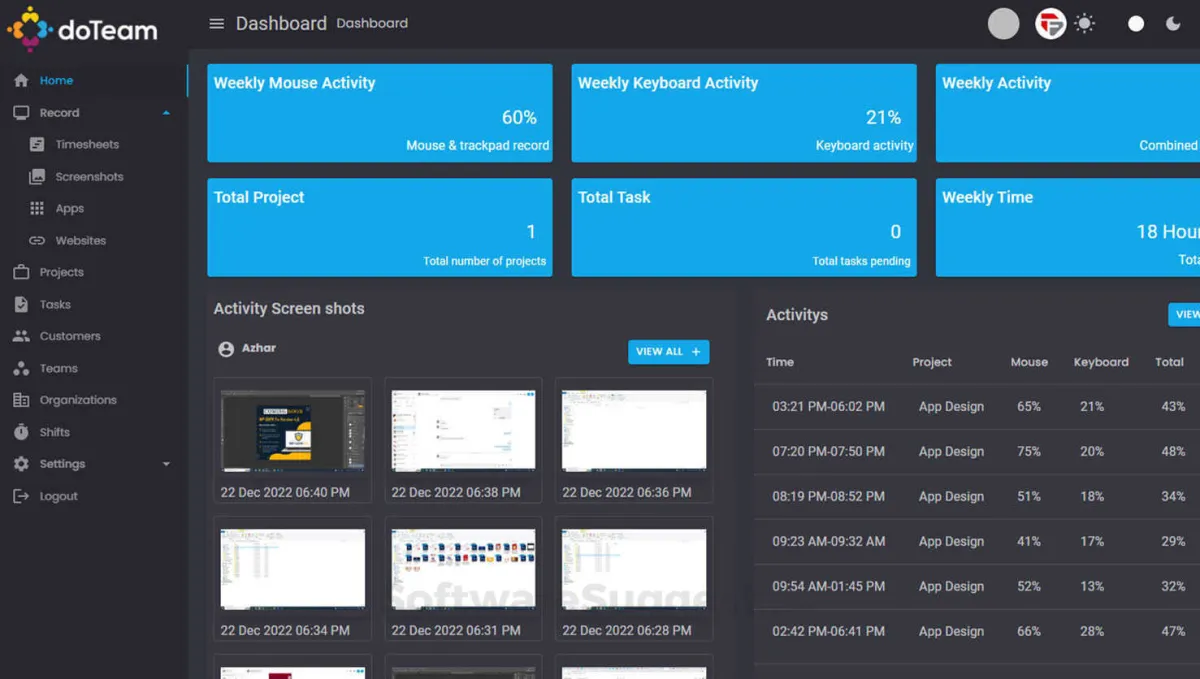Image resolution: width=1200 pixels, height=679 pixels.
Task: Click the Azhar user name label
Action: (x=259, y=348)
